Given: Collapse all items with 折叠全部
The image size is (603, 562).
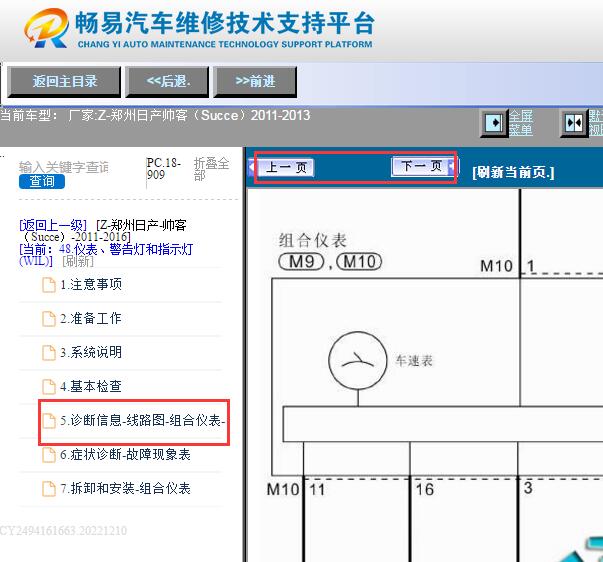Looking at the screenshot, I should tap(211, 169).
